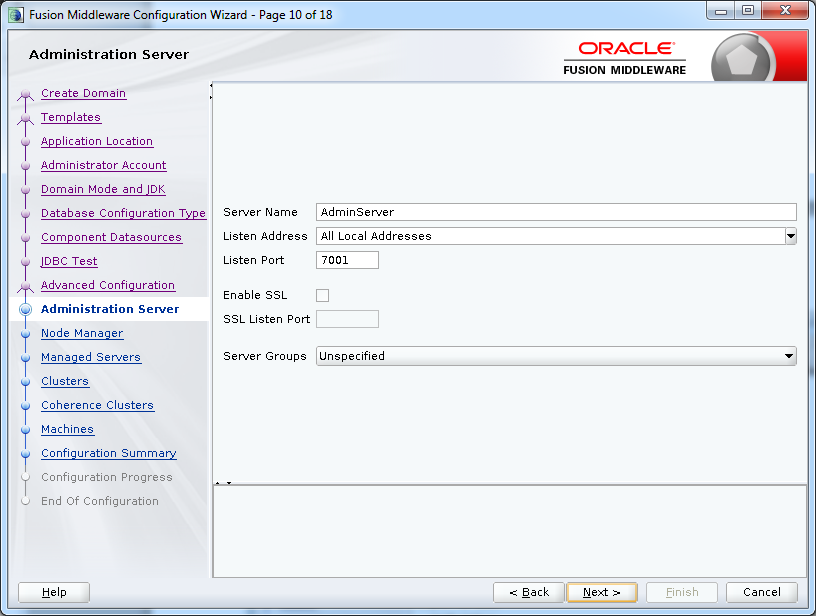Go to Node Manager step
The image size is (816, 616).
82,333
